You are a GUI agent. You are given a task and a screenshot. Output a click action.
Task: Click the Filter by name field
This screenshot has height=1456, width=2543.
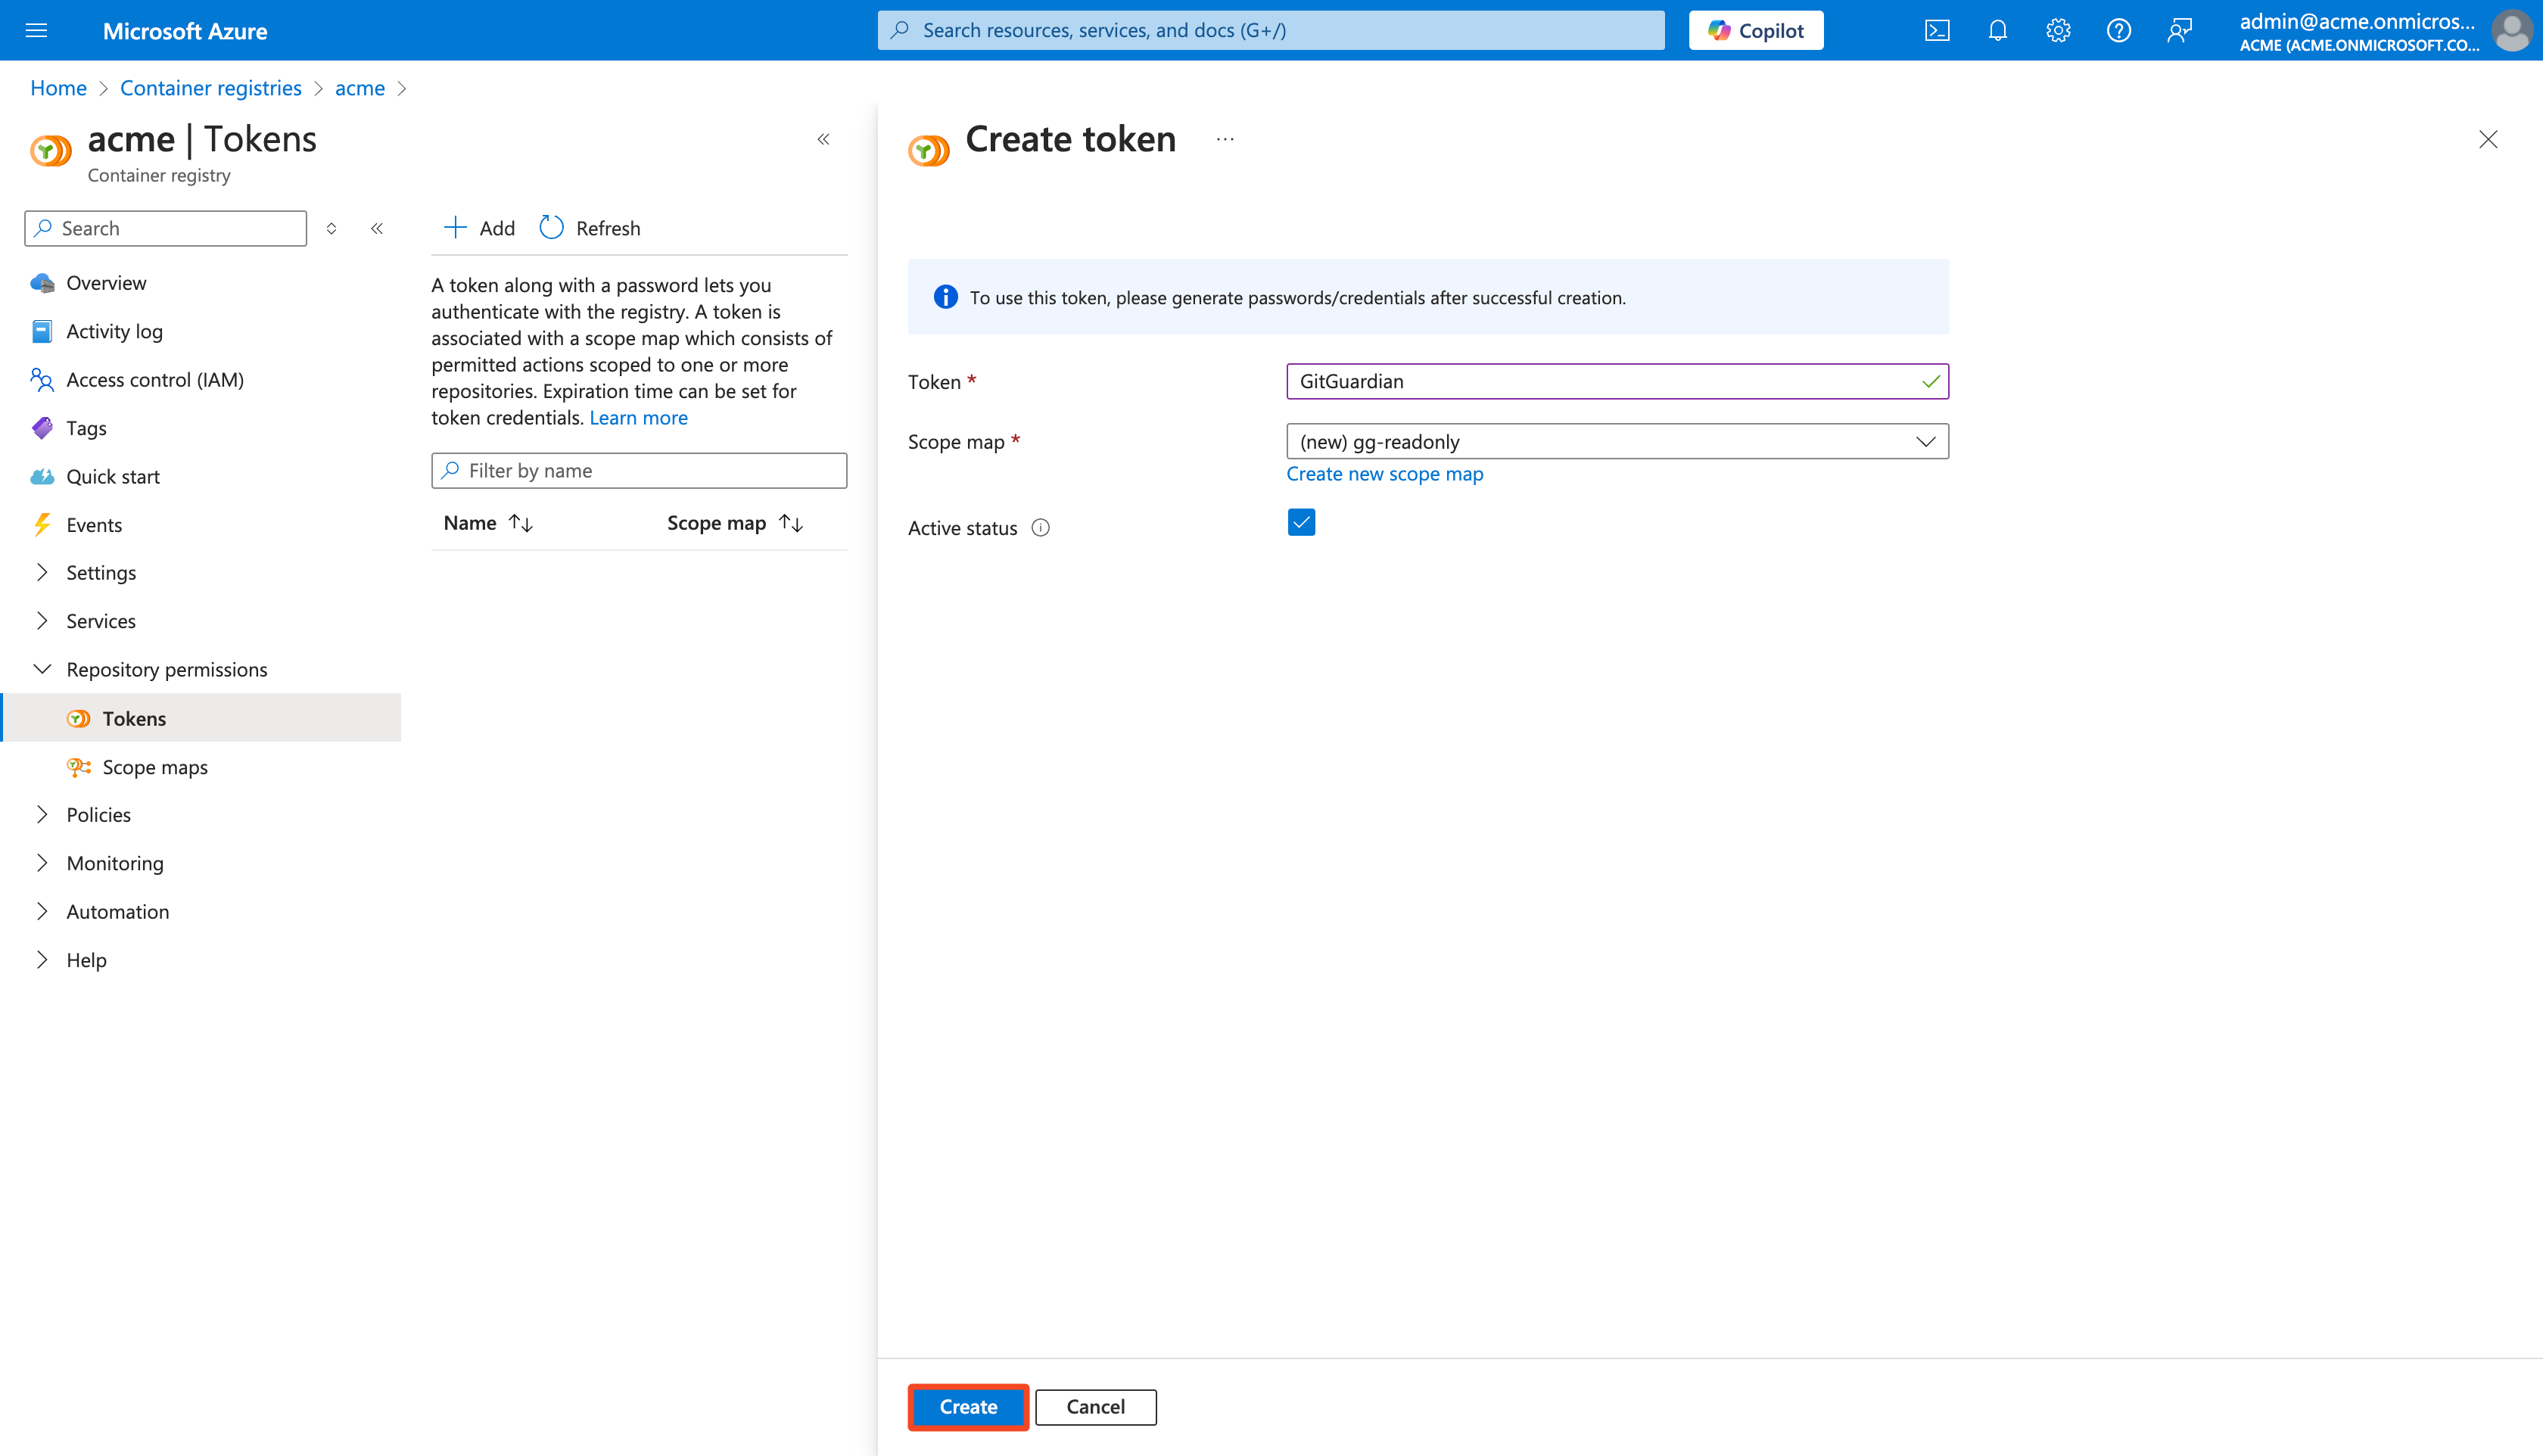(x=639, y=470)
